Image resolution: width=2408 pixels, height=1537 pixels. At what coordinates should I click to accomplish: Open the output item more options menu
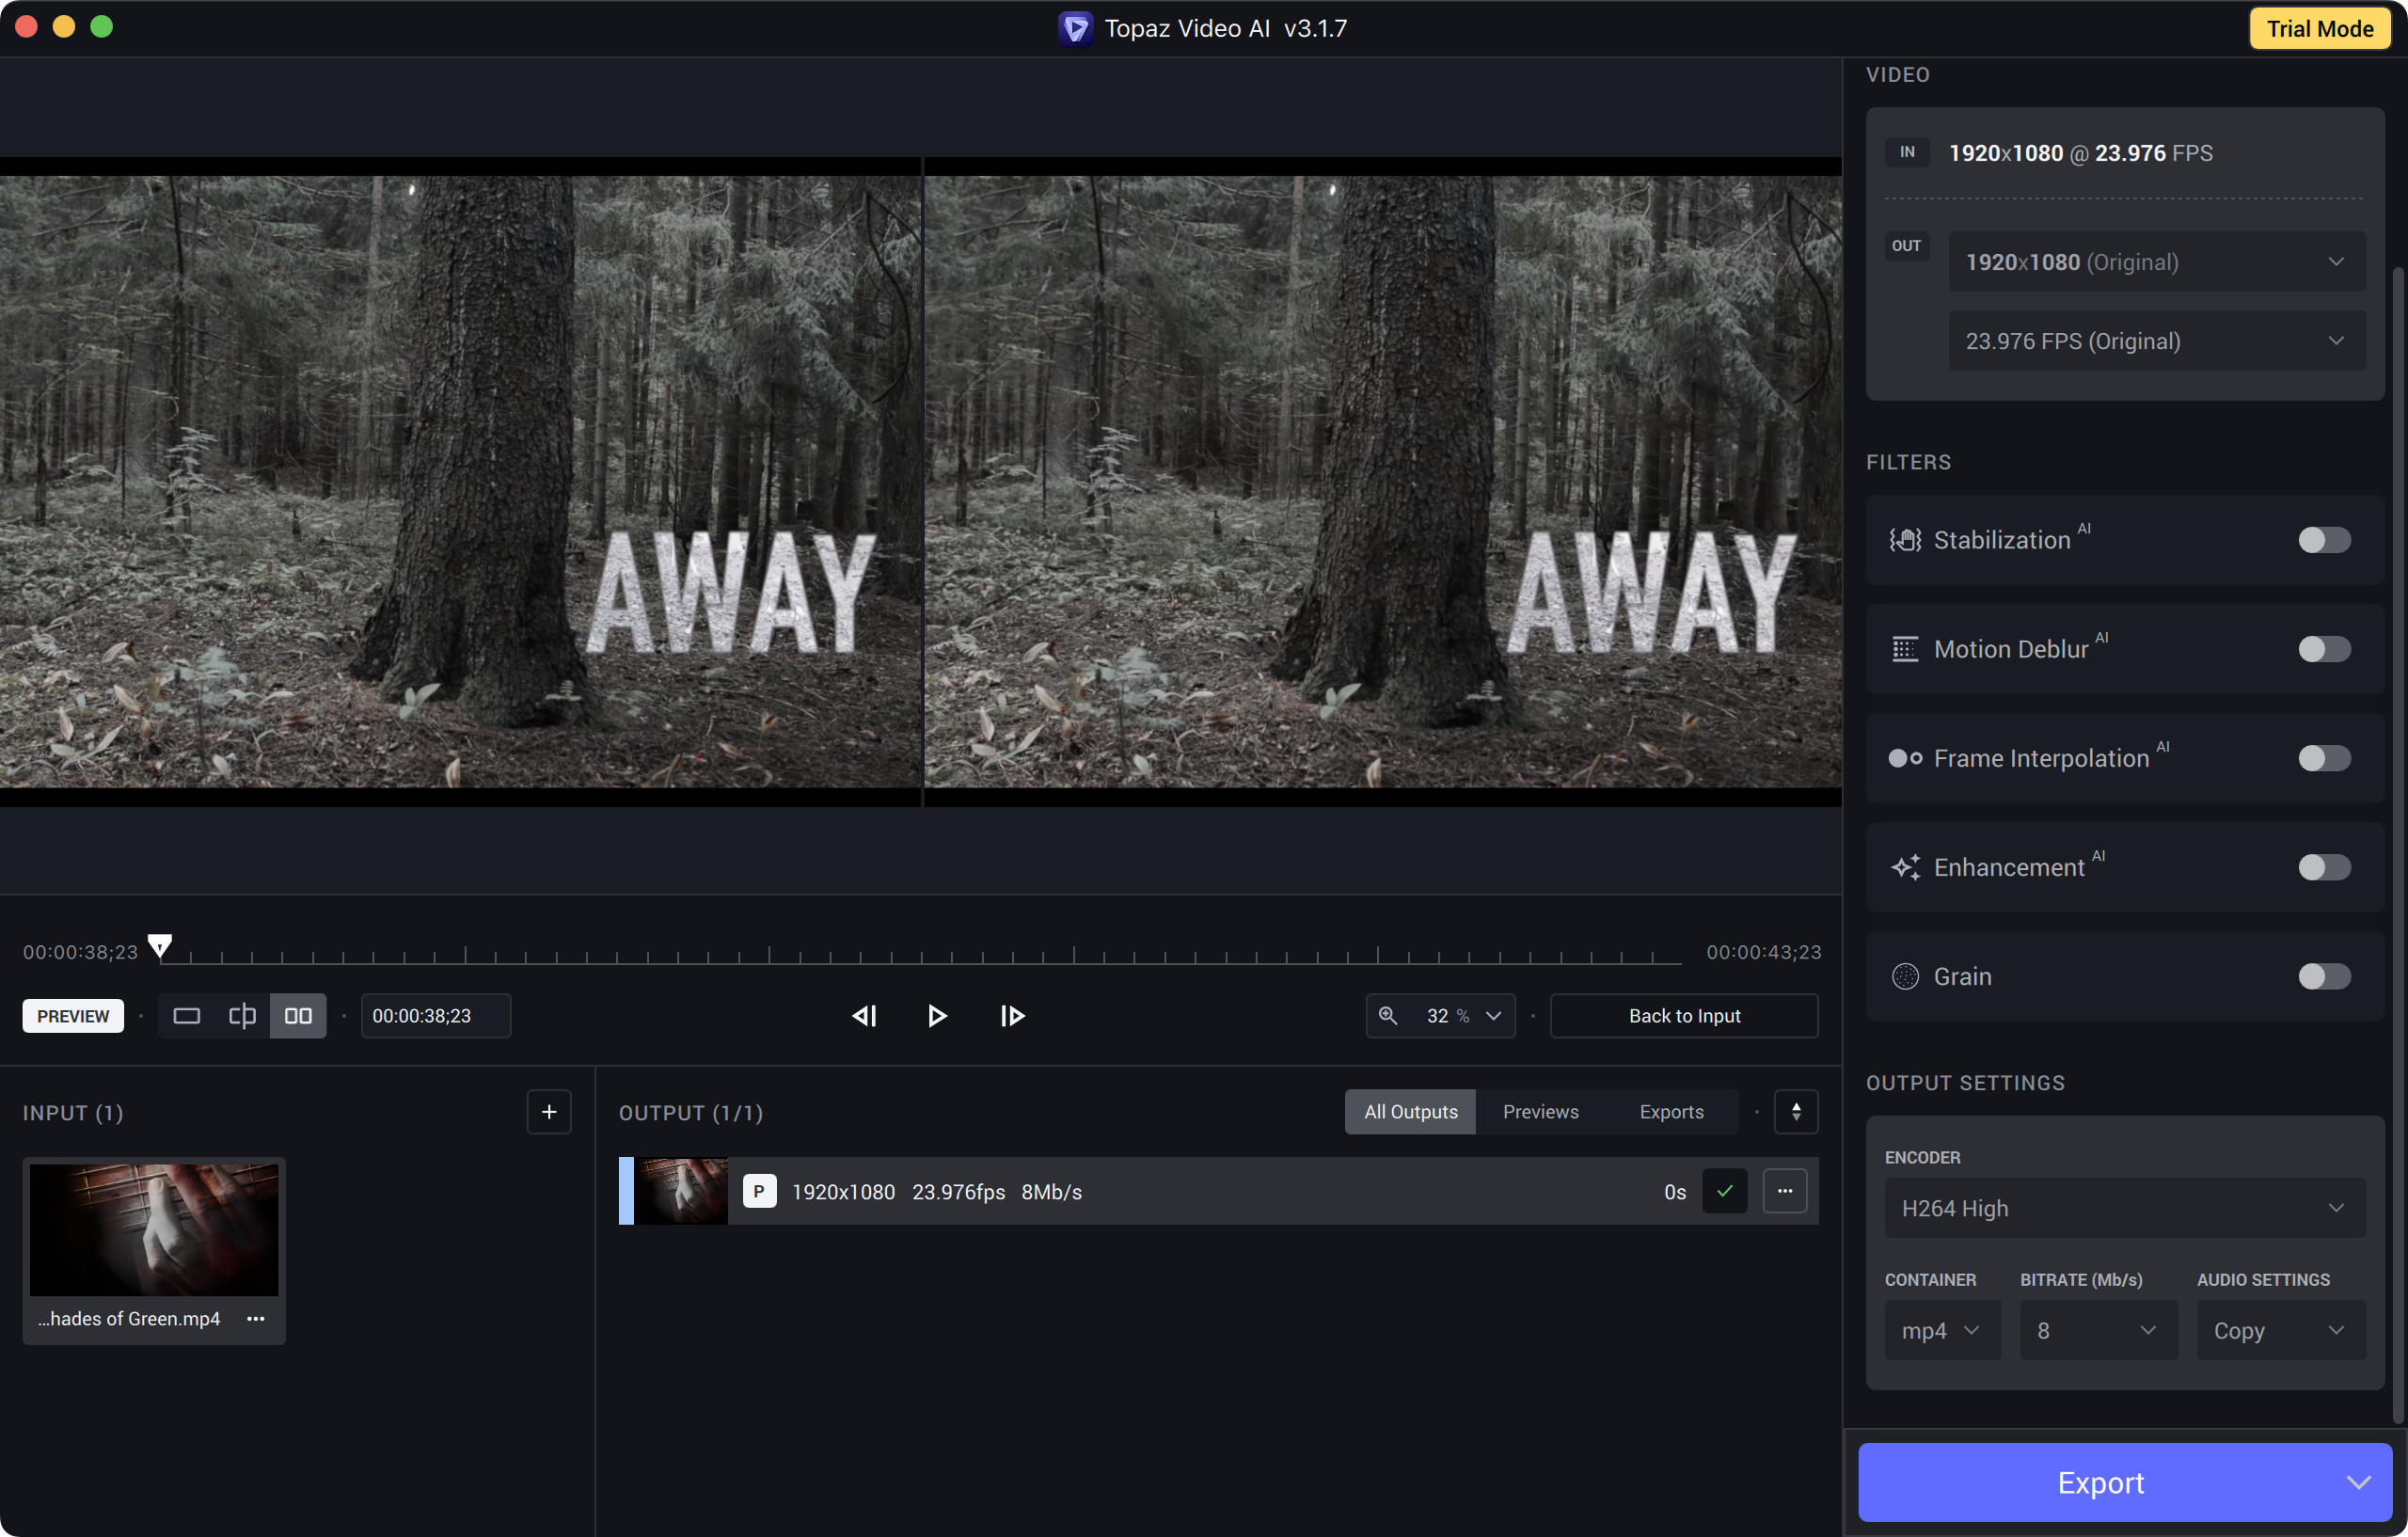(x=1784, y=1191)
